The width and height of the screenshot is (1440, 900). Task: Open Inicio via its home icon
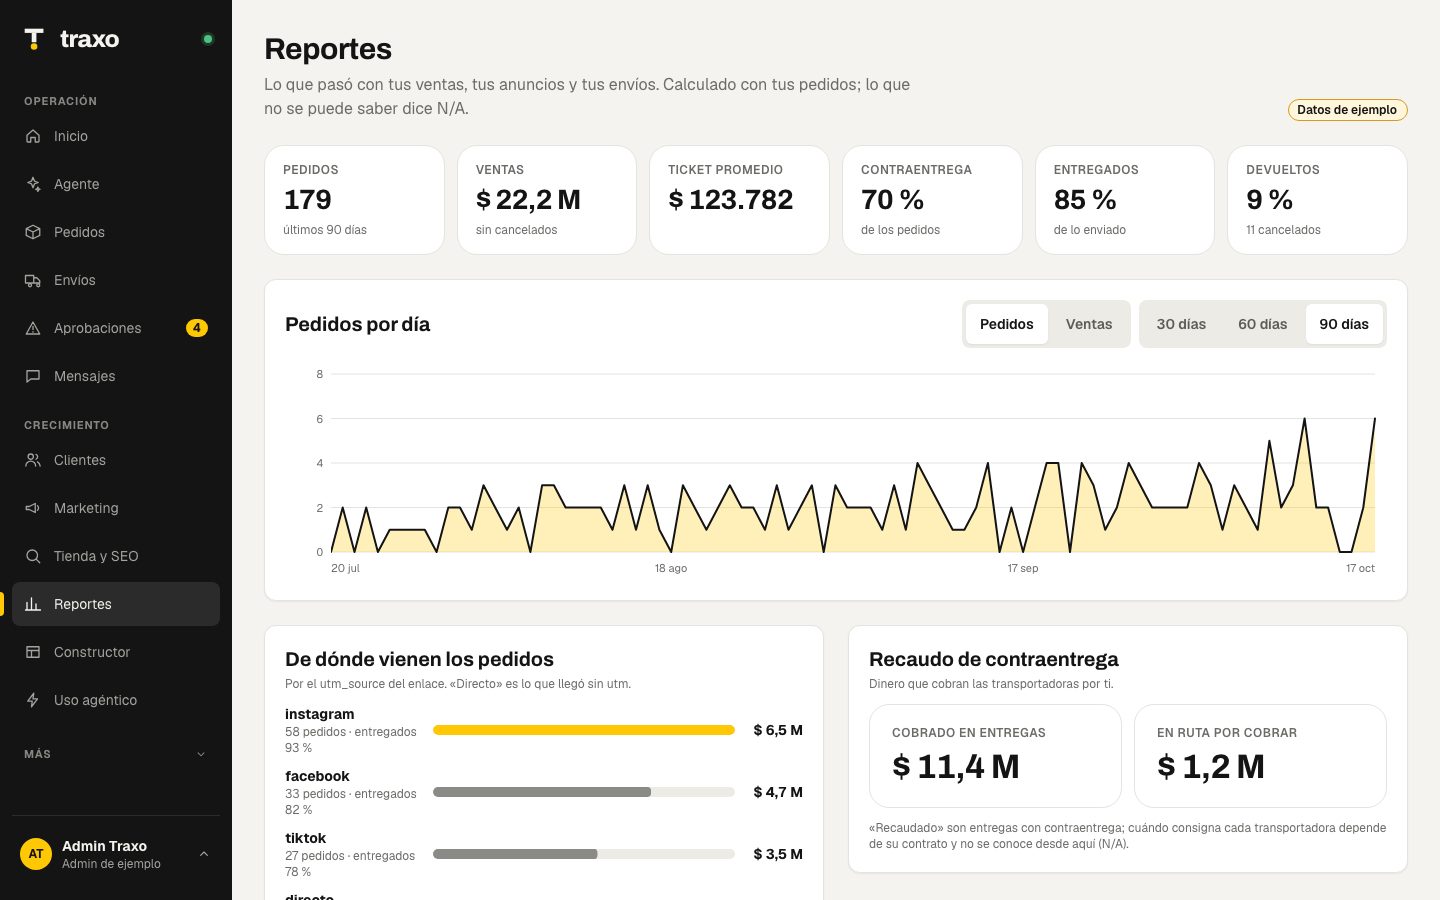point(33,136)
